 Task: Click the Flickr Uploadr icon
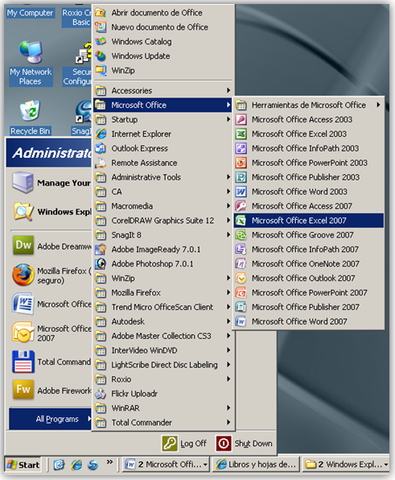point(101,394)
